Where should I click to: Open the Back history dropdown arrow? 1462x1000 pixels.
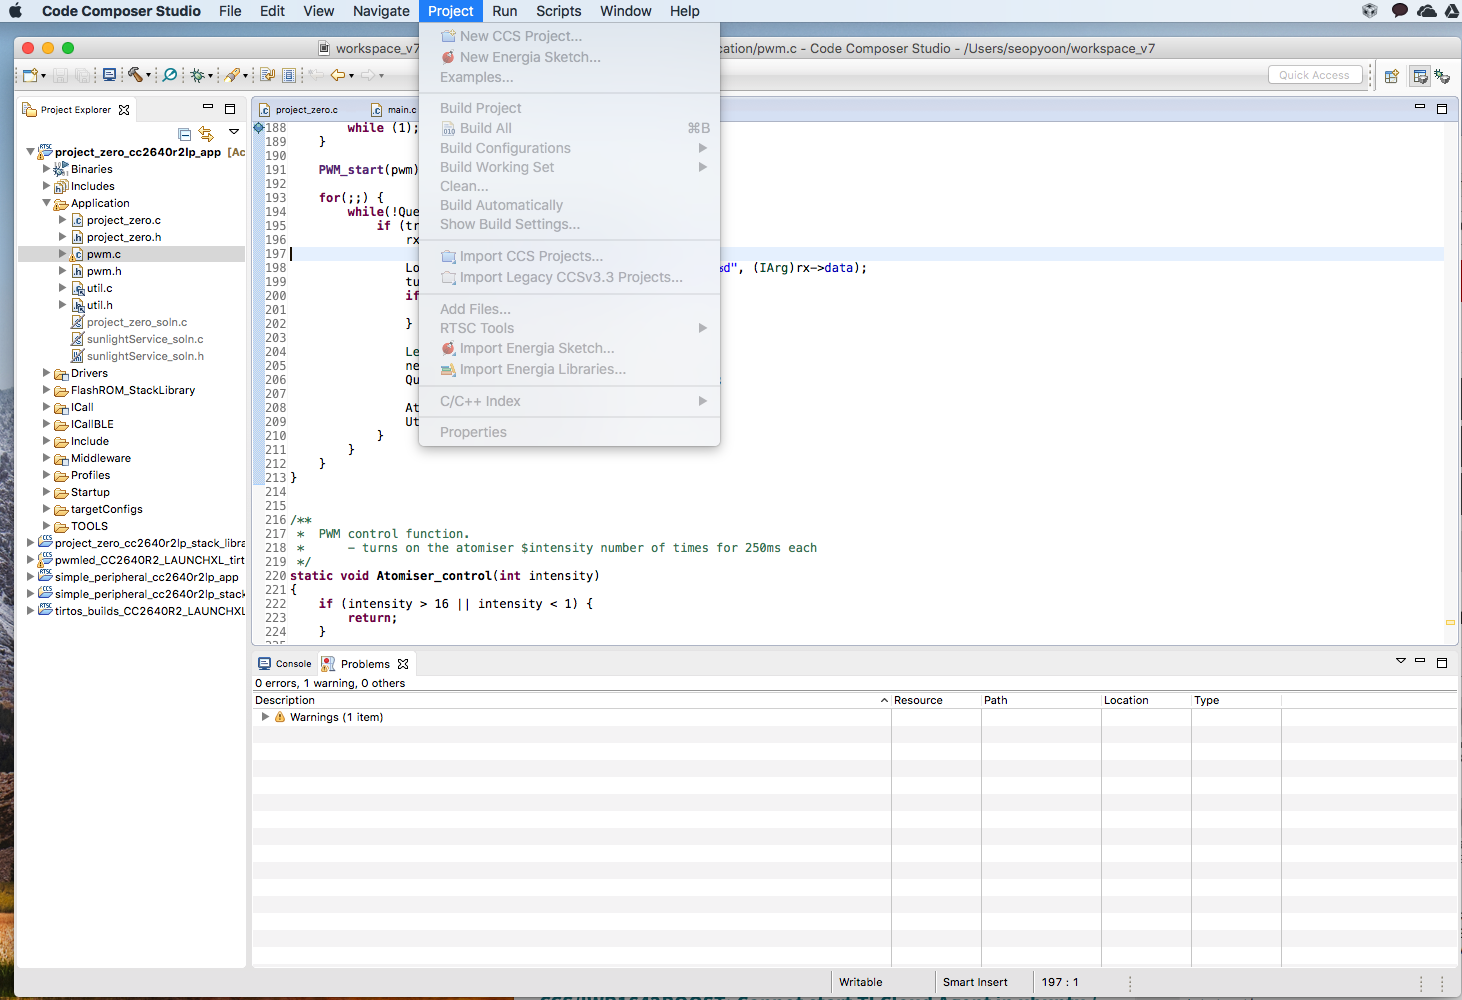(x=351, y=76)
